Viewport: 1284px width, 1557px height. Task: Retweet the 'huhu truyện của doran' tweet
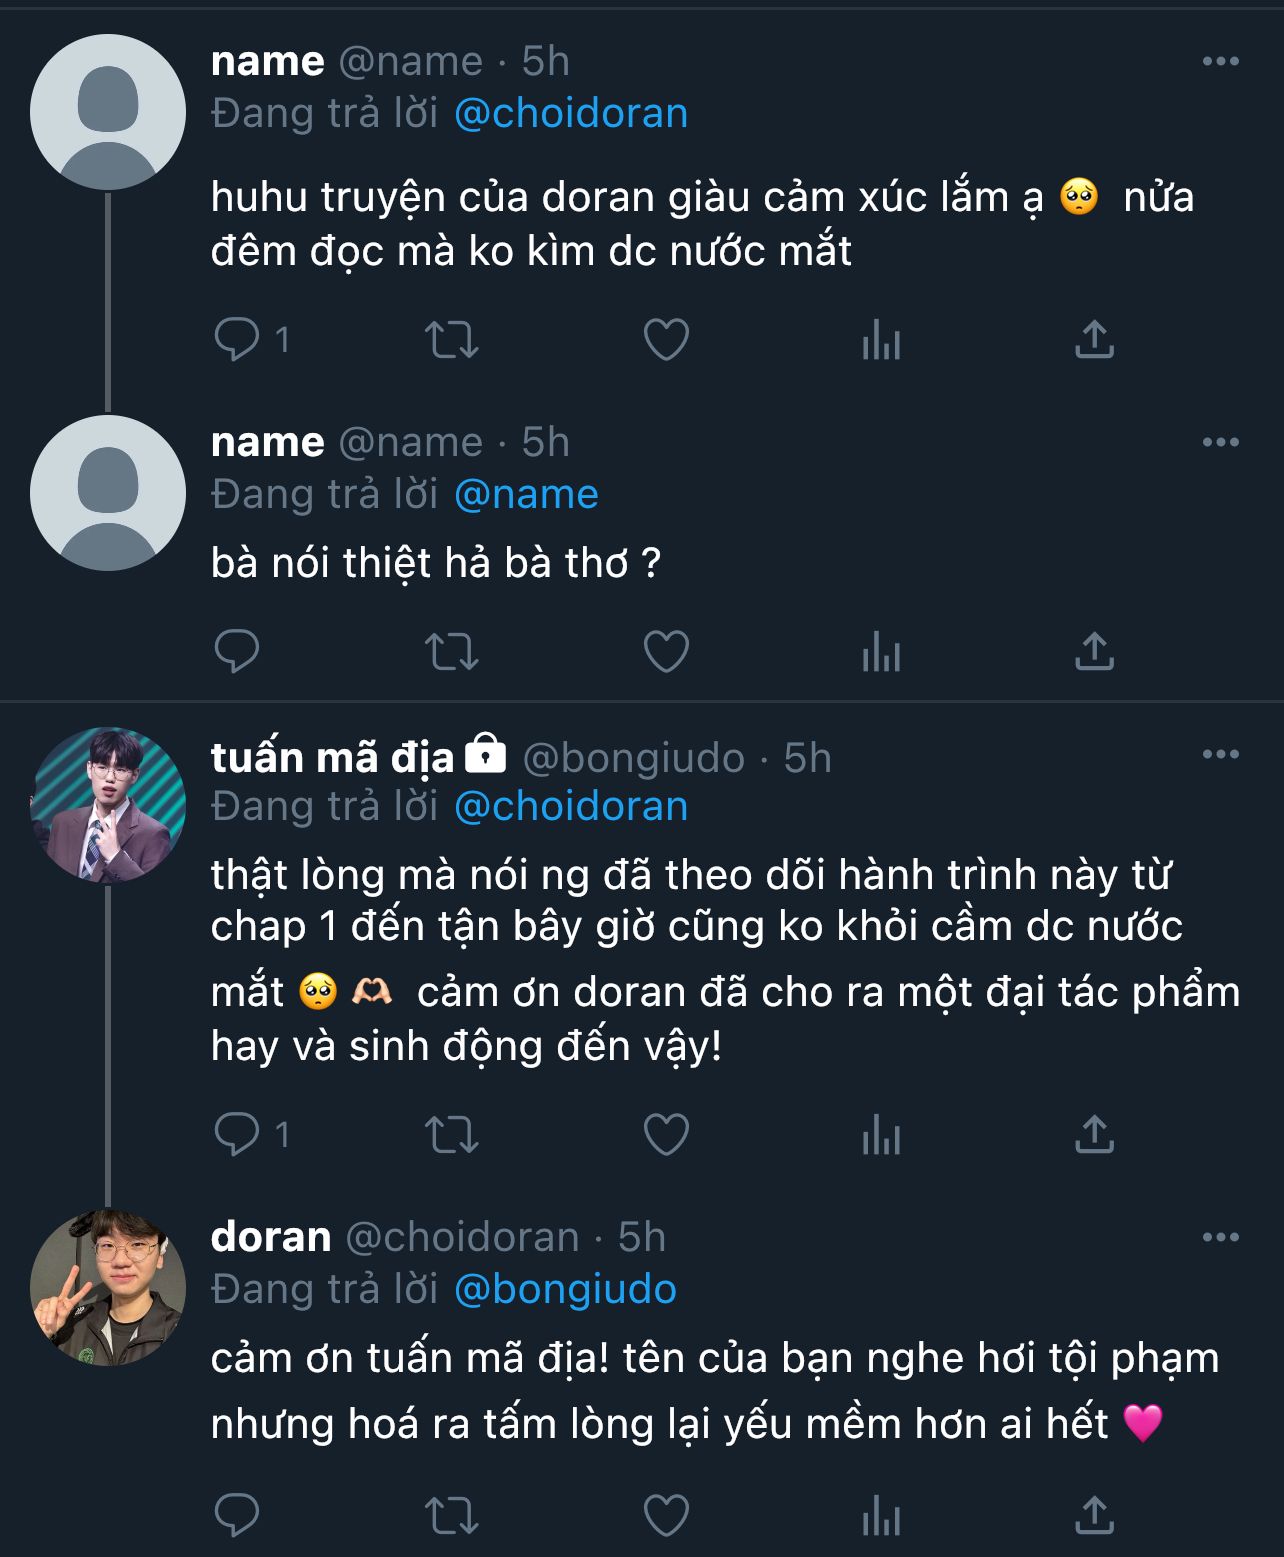(452, 340)
